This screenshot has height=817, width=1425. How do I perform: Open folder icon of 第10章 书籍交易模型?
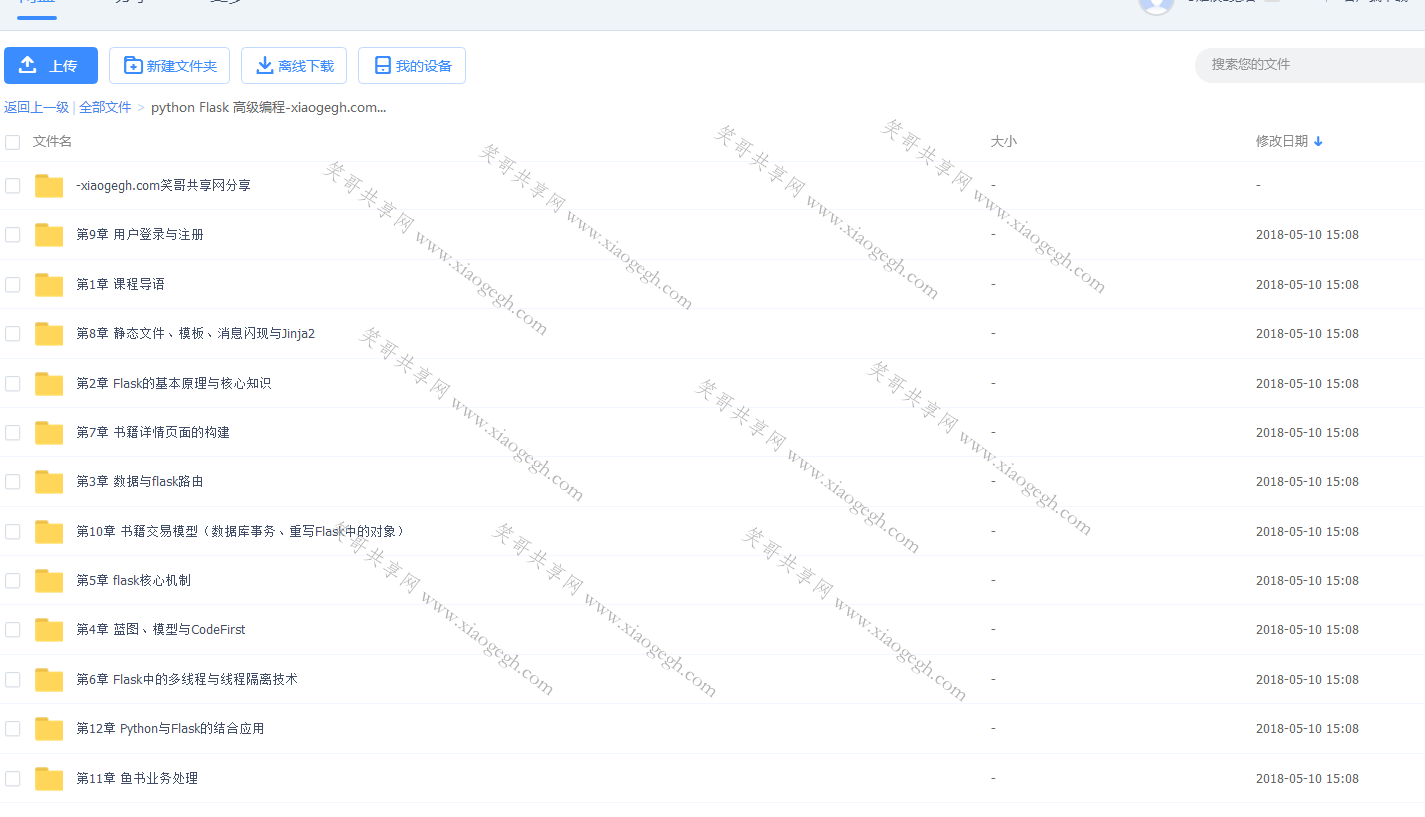49,531
